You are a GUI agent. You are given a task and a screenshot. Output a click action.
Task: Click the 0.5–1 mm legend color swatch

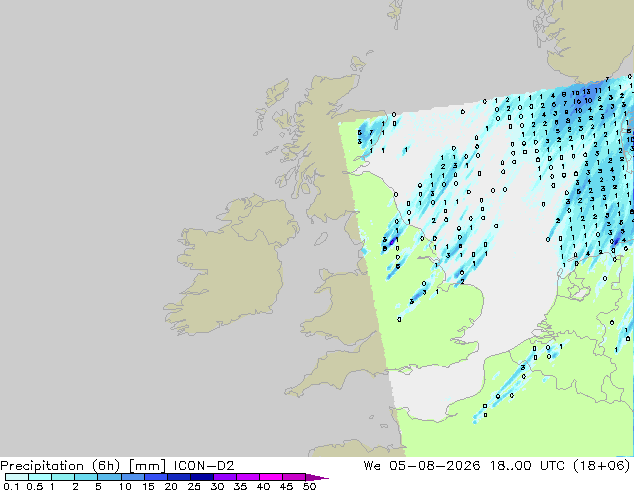tap(40, 477)
